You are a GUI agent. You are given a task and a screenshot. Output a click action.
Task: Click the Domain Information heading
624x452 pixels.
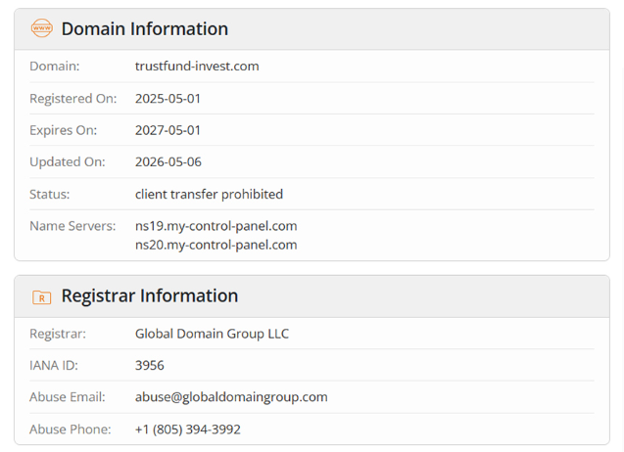[x=145, y=29]
